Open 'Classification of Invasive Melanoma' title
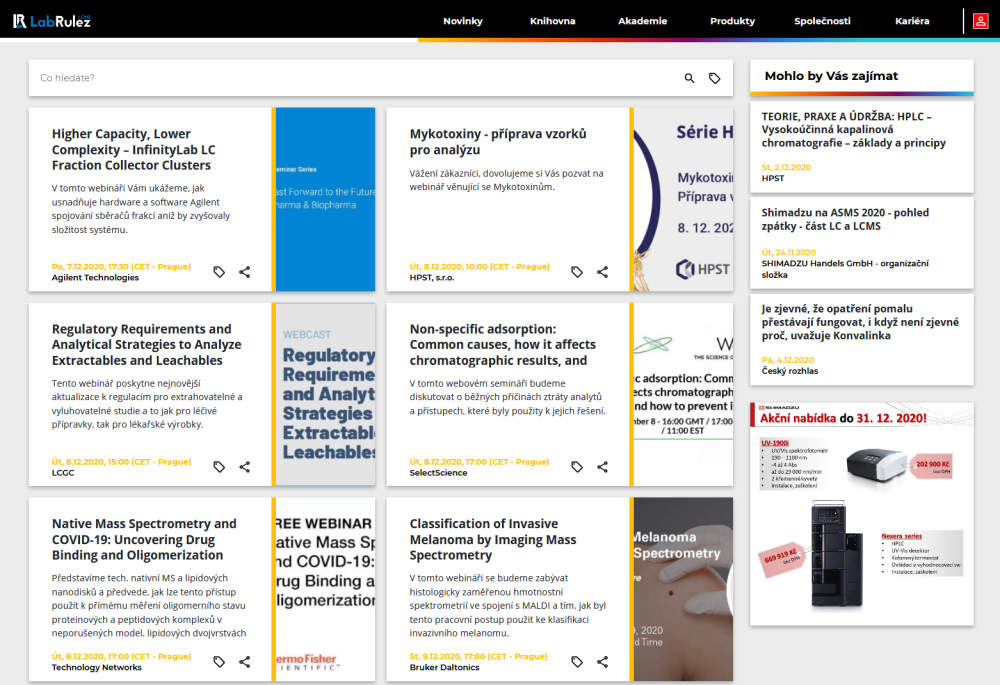Image resolution: width=1000 pixels, height=685 pixels. [x=492, y=539]
